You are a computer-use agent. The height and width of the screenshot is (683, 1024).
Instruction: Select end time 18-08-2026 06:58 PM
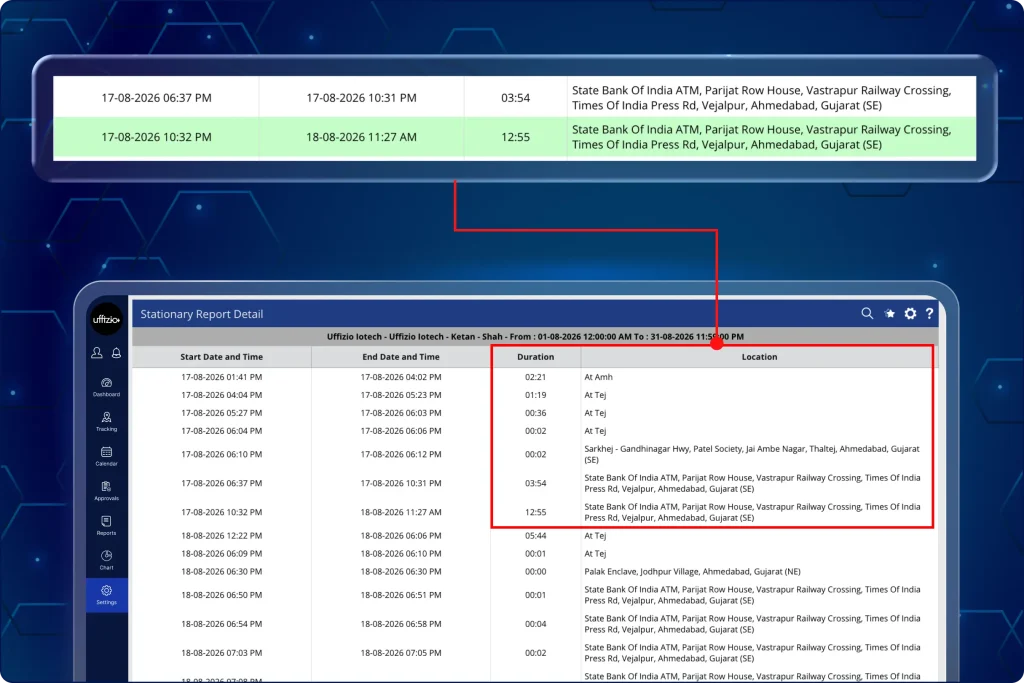tap(401, 624)
